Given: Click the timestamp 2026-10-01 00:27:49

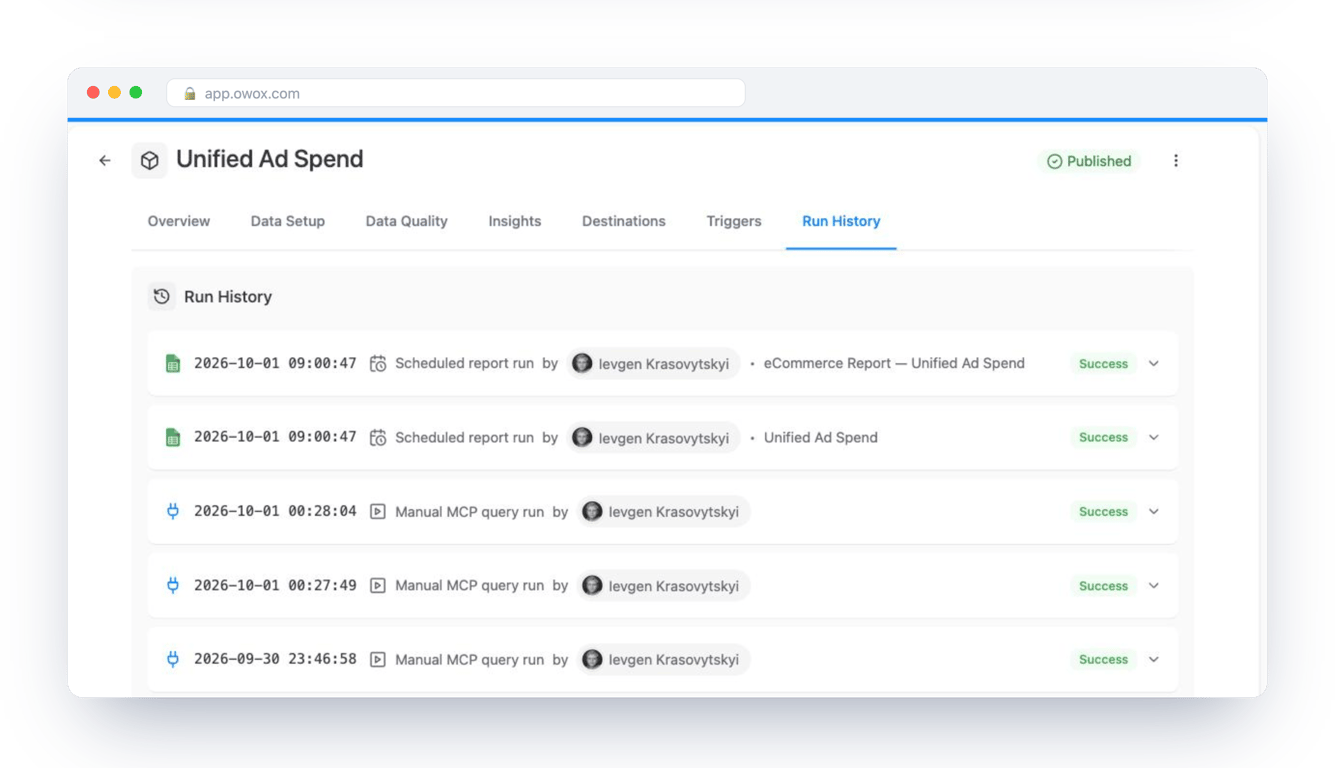Looking at the screenshot, I should pos(275,585).
